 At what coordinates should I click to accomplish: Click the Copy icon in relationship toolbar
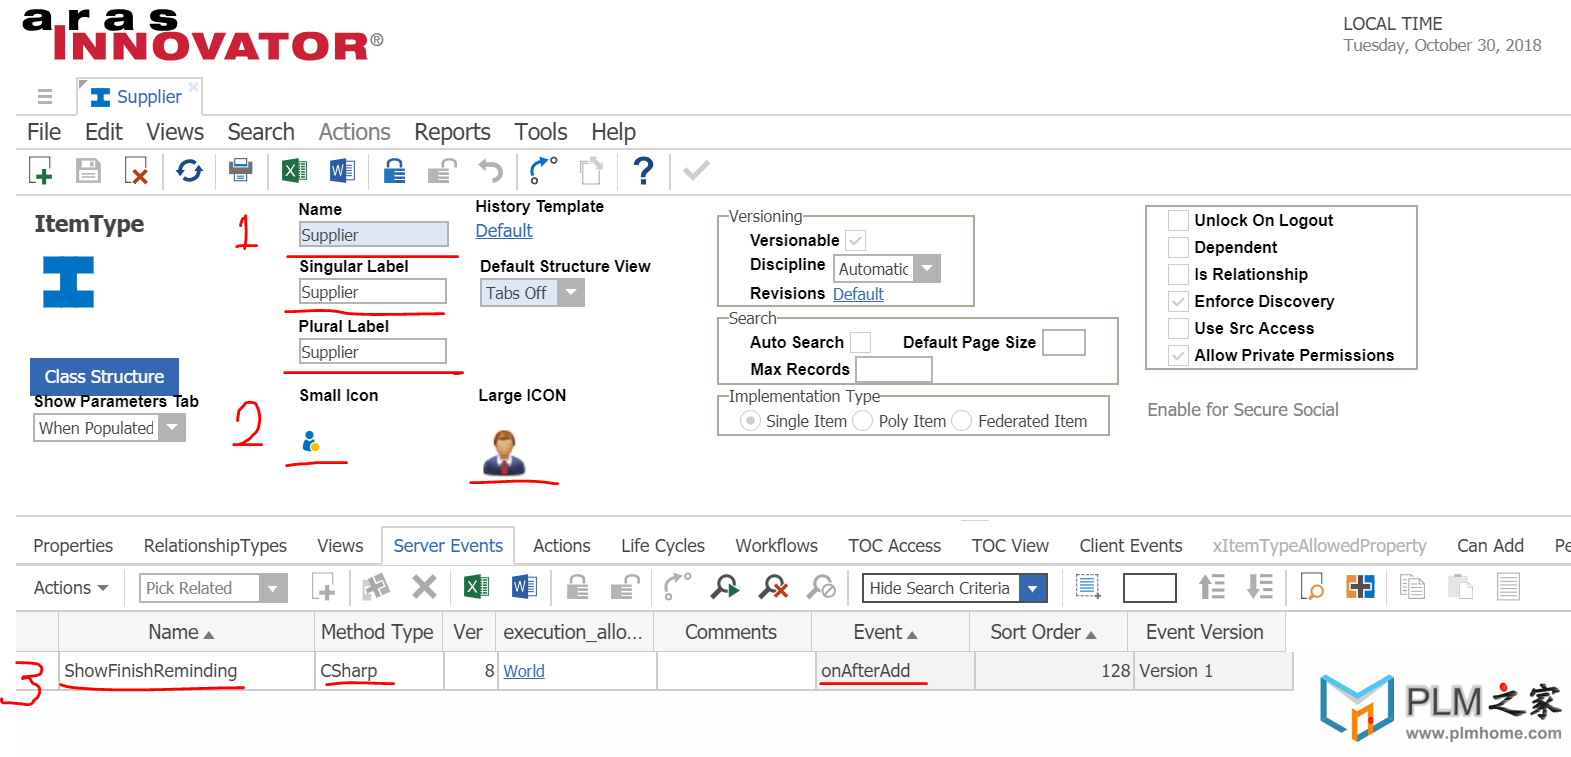point(1412,587)
